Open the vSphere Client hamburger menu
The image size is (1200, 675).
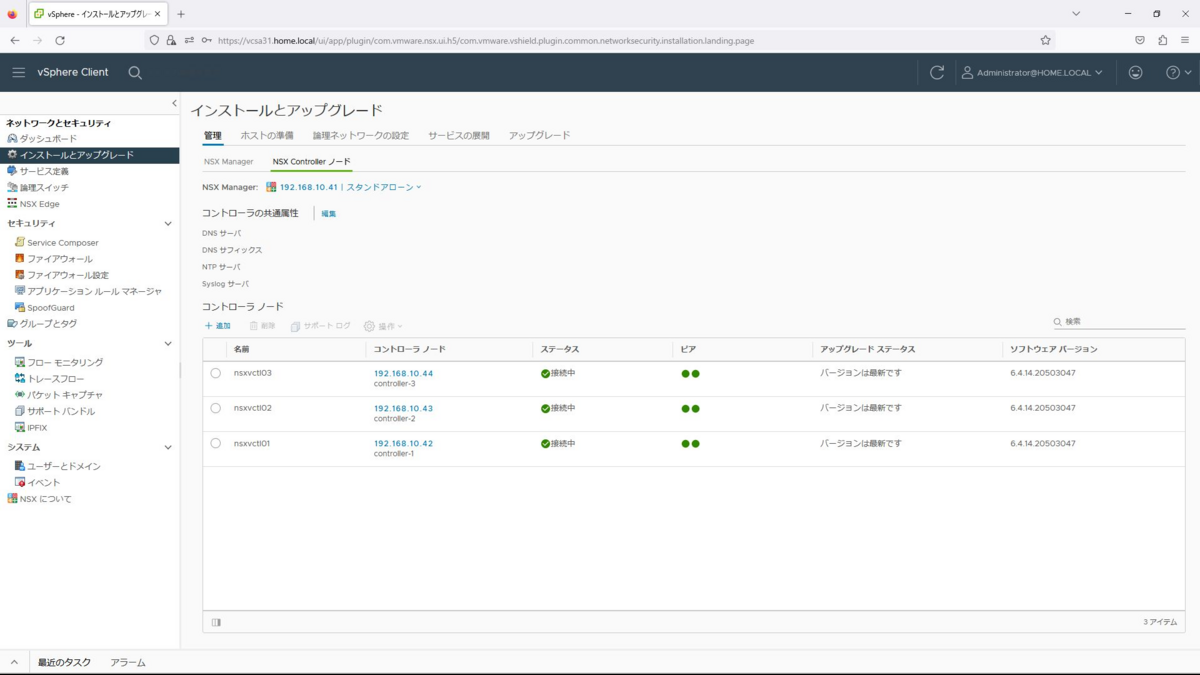[x=18, y=73]
